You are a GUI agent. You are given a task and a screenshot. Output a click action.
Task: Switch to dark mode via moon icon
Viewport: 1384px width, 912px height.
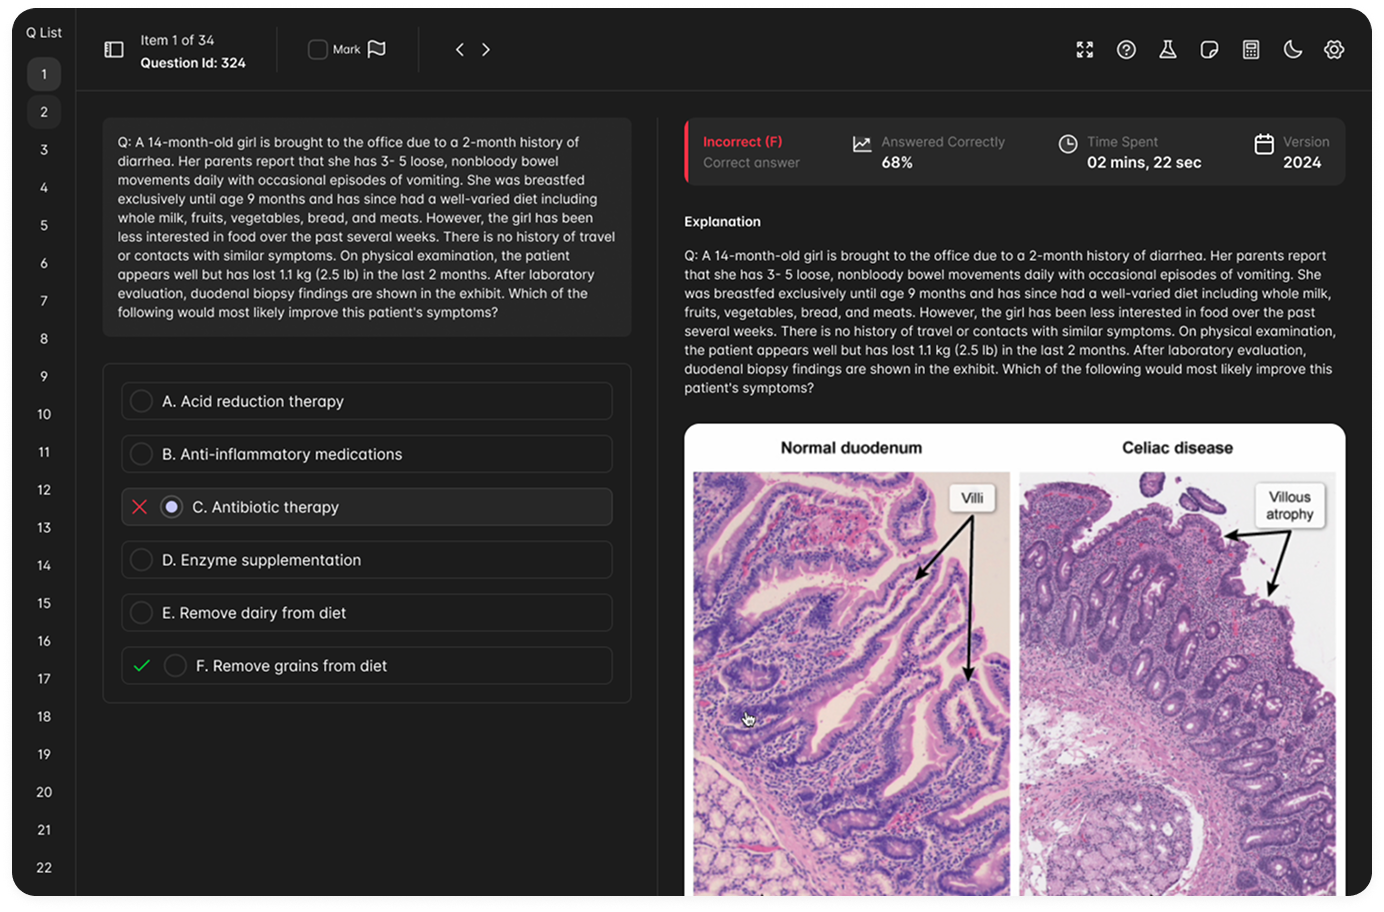(x=1292, y=49)
